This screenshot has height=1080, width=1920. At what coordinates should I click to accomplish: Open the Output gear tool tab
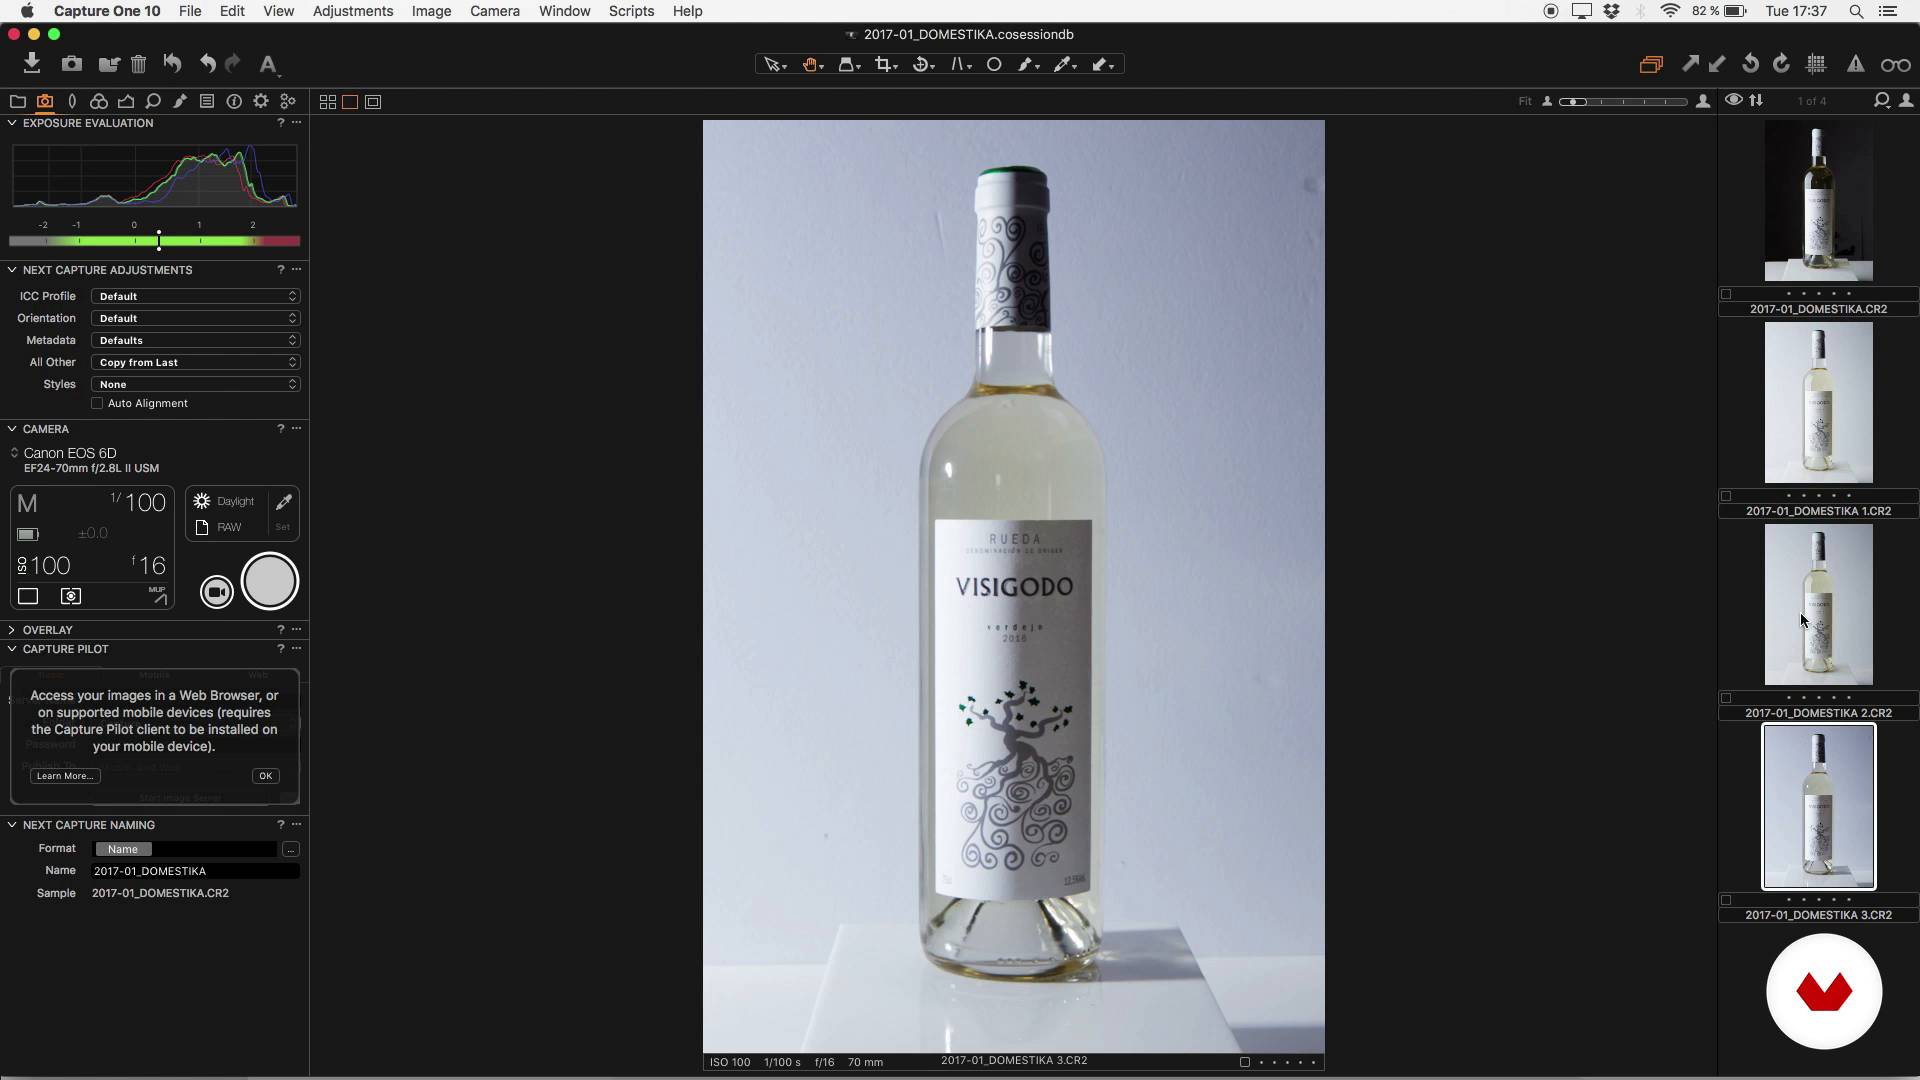[261, 101]
